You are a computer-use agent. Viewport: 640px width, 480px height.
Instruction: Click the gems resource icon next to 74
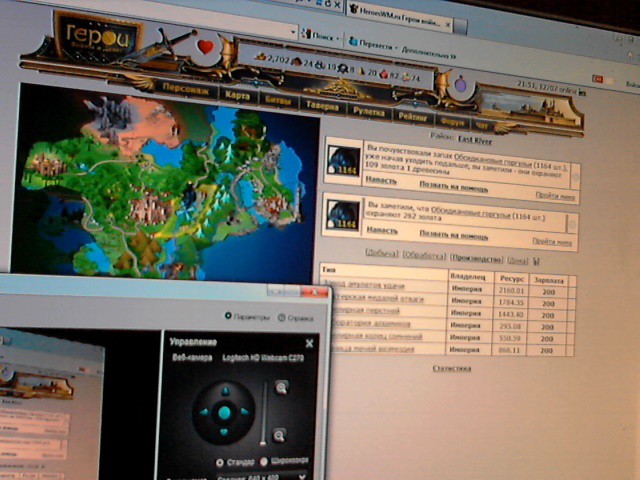tap(406, 77)
